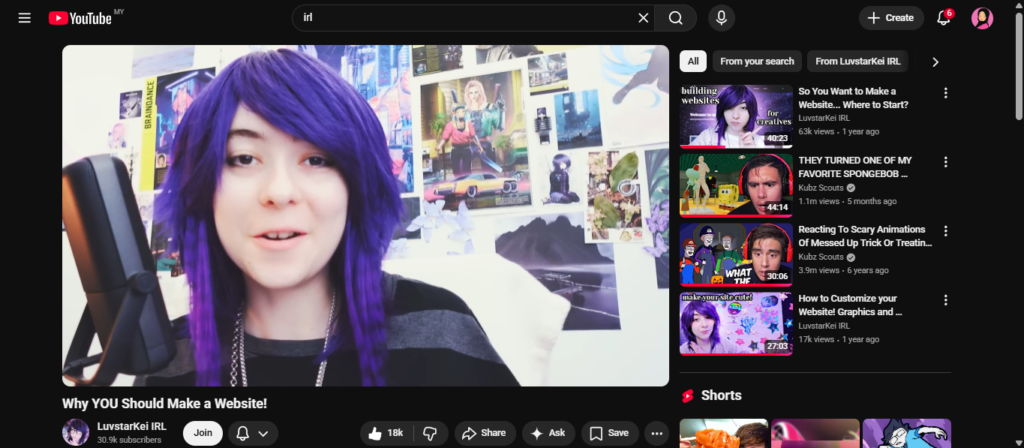Open options menu for Kubz Scouts Spongebob video
1024x448 pixels.
945,161
